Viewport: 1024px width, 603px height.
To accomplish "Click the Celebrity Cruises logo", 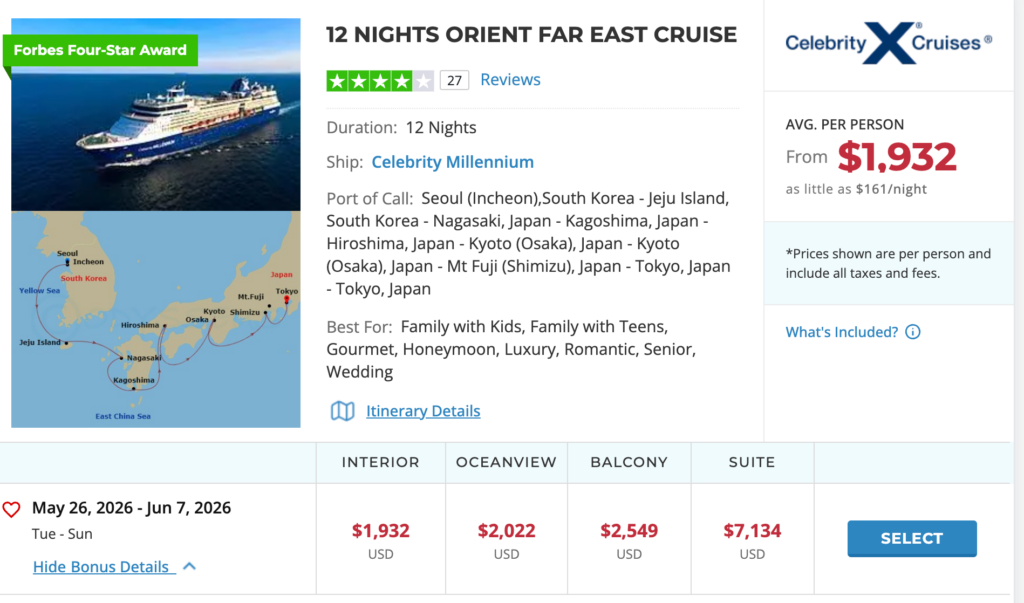I will pos(888,43).
